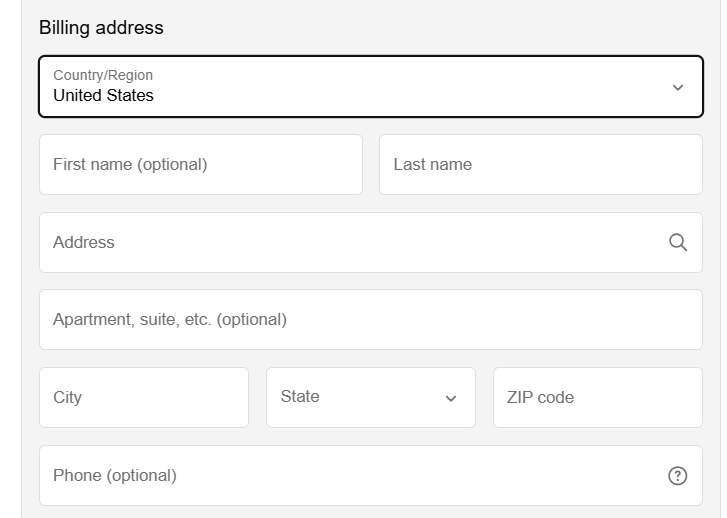
Task: Select the Address input field
Action: coord(371,243)
